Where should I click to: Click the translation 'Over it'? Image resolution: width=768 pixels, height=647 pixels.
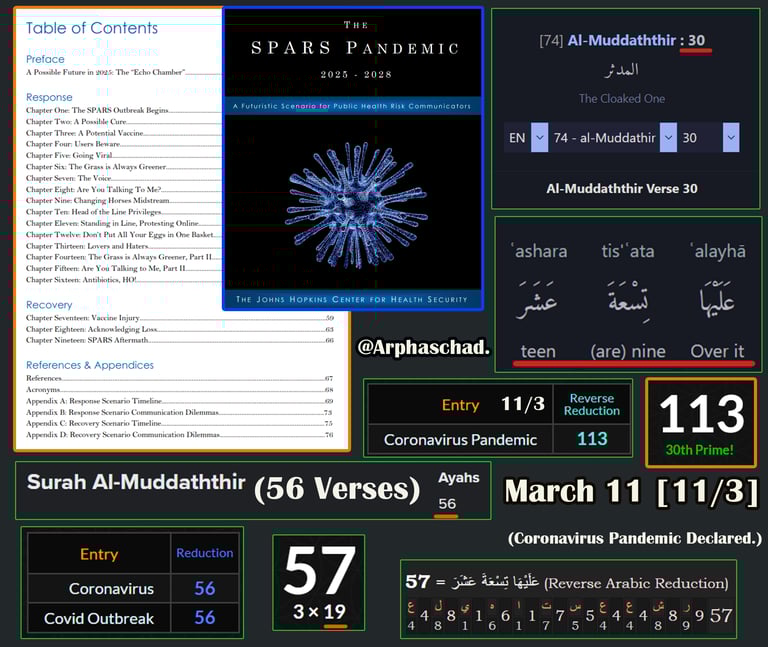(717, 351)
